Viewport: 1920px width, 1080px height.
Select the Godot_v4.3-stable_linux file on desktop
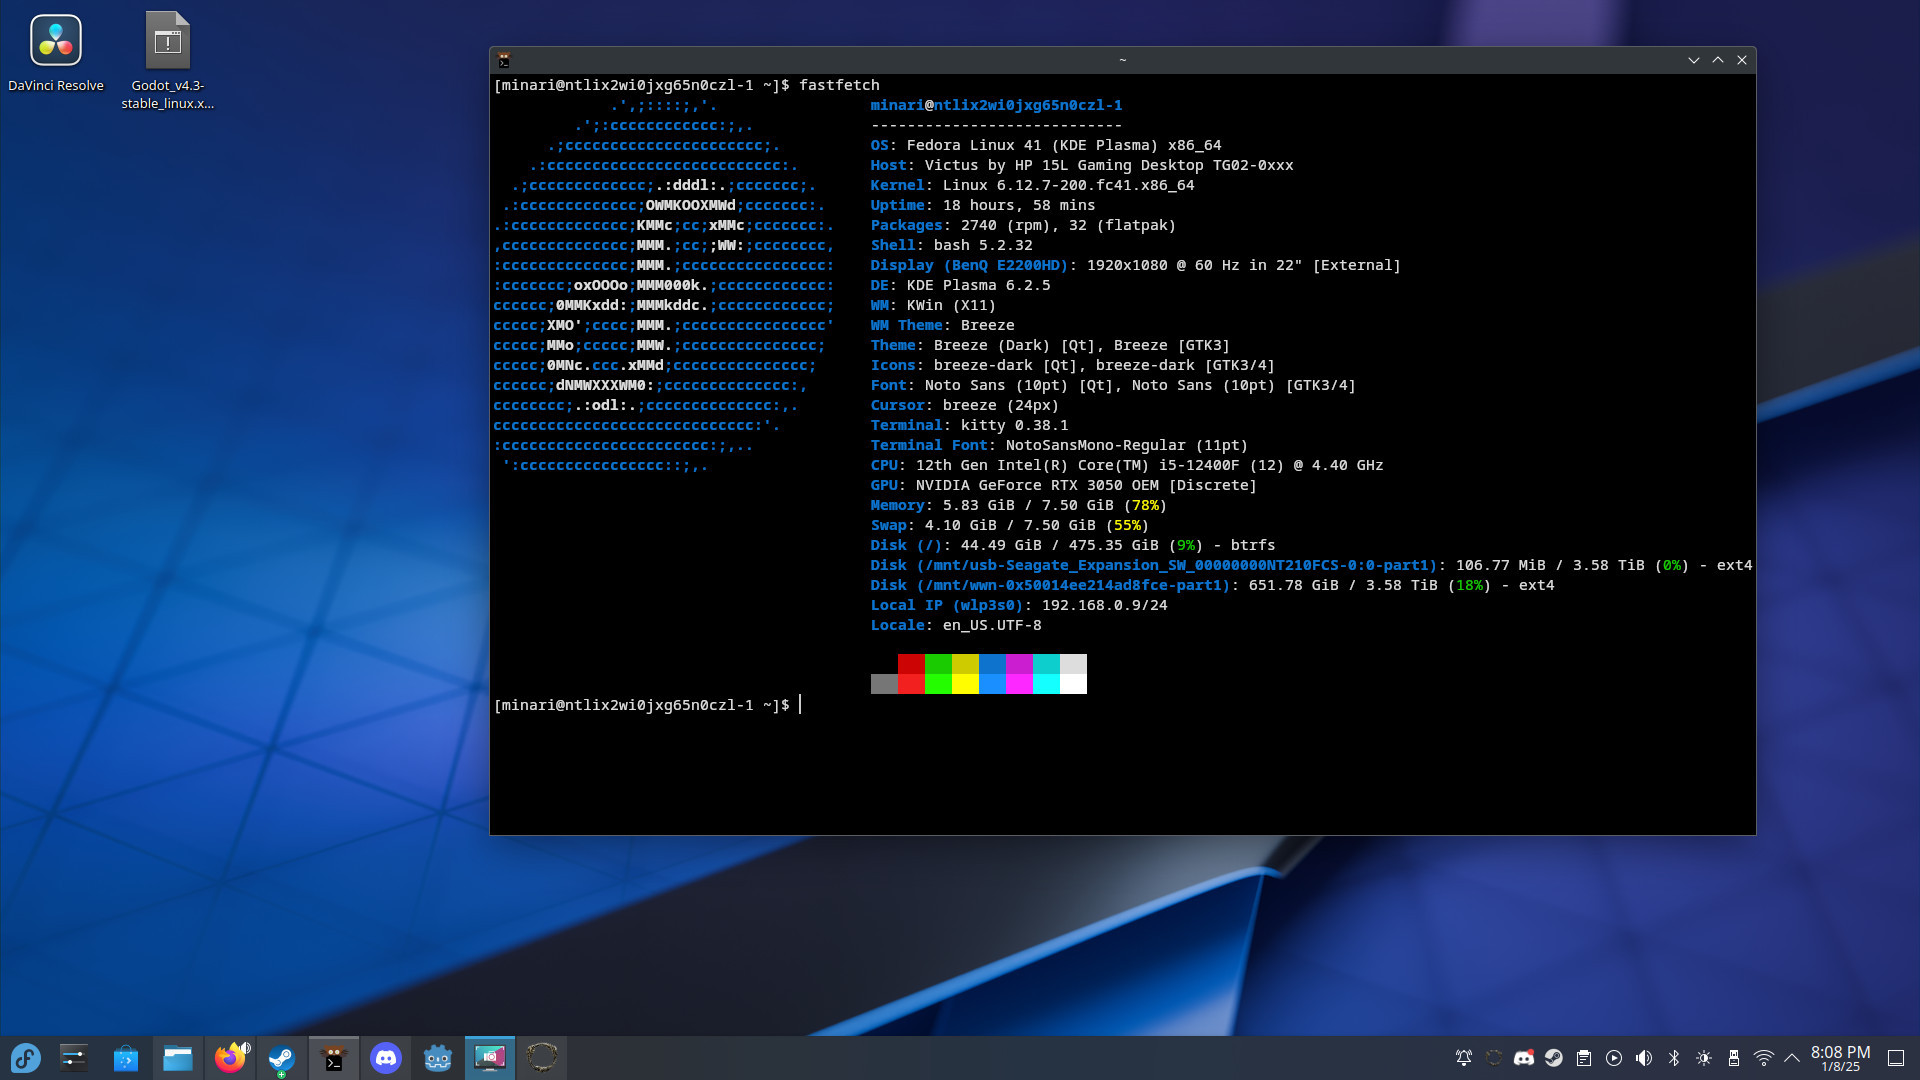click(168, 60)
